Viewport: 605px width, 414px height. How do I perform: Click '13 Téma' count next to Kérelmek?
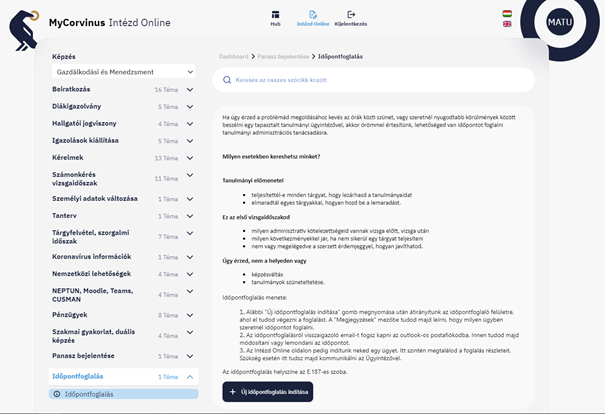click(x=166, y=158)
